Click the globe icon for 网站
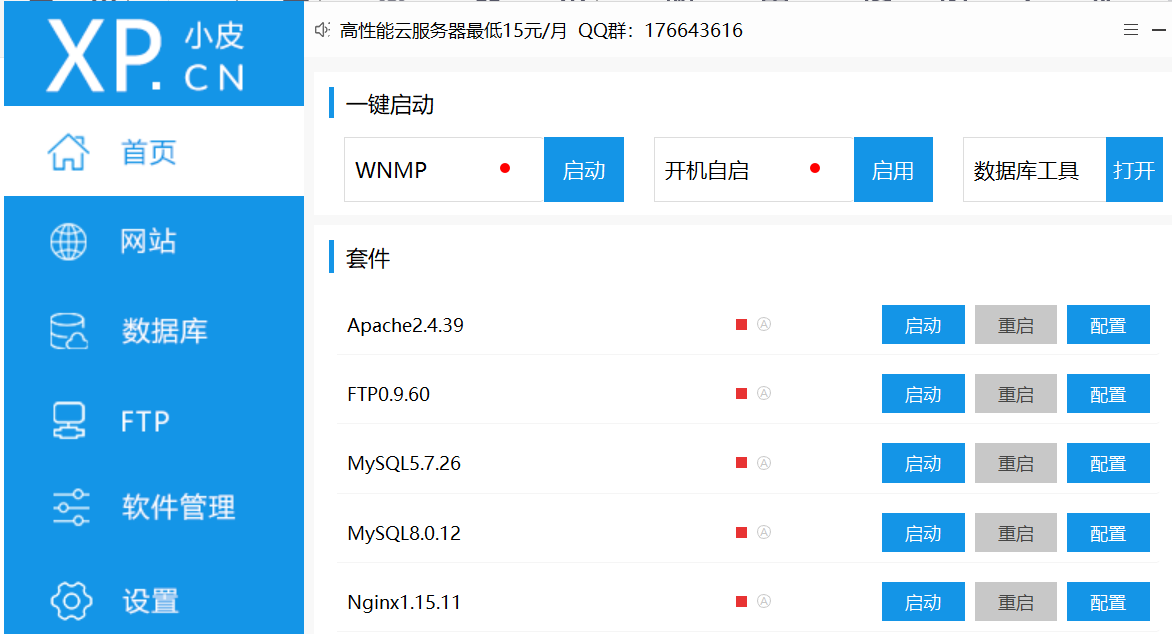1172x634 pixels. [68, 241]
